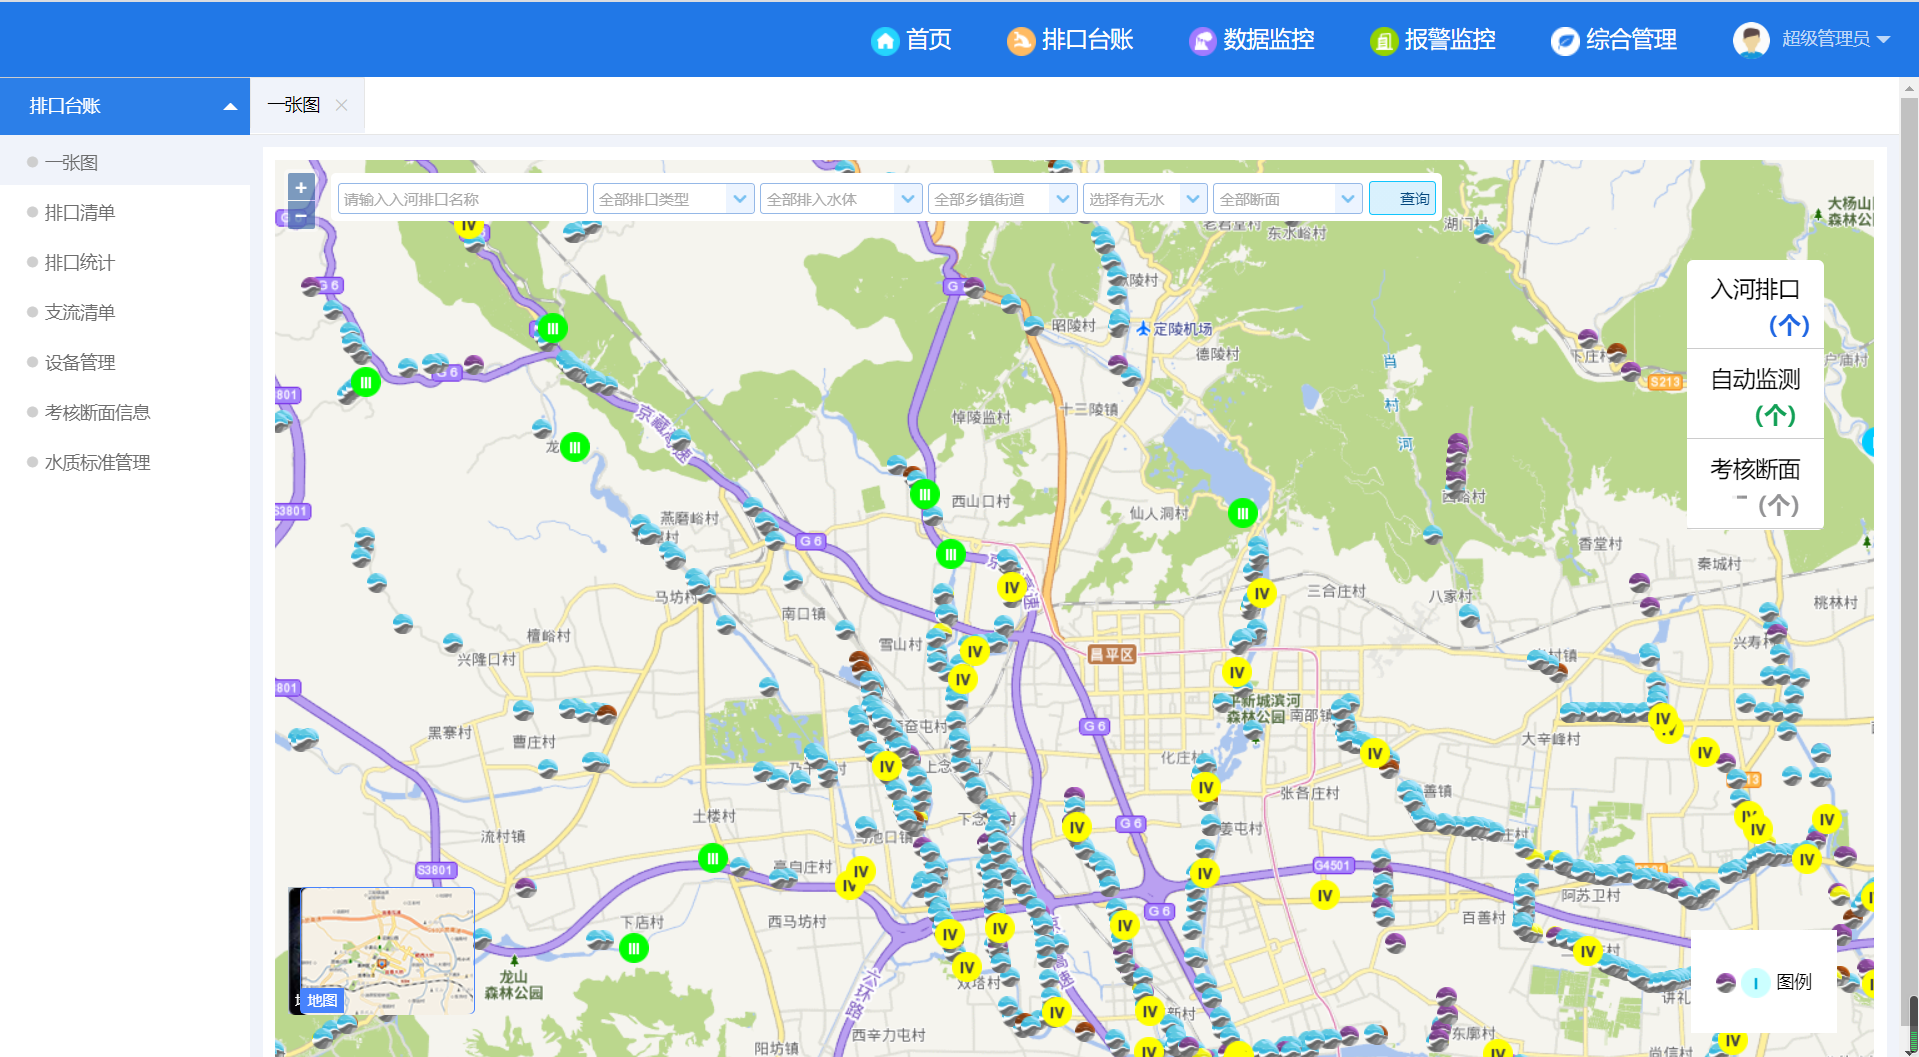The image size is (1919, 1057).
Task: Click the 查询 search button
Action: tap(1402, 198)
